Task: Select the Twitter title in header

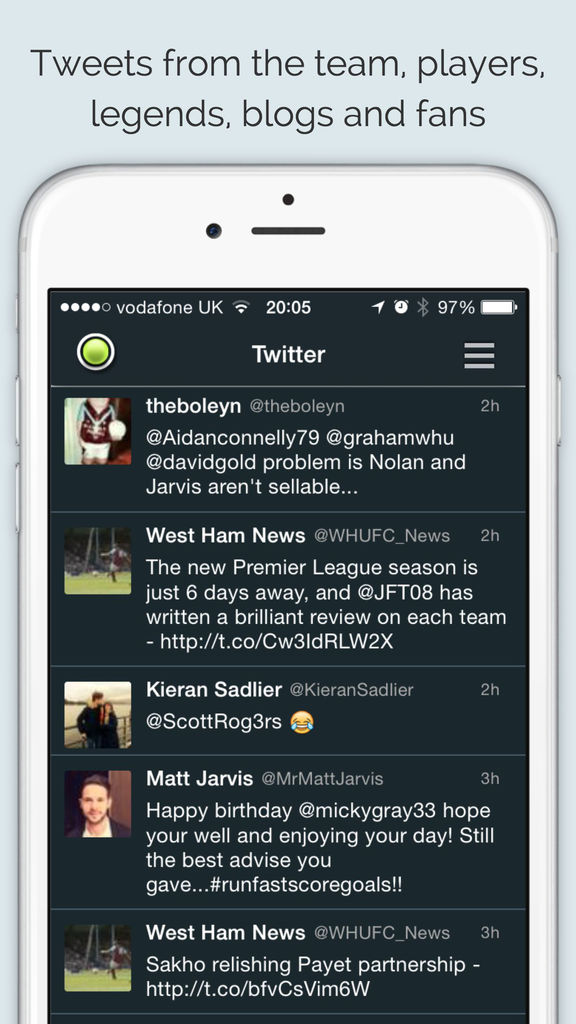Action: [289, 355]
